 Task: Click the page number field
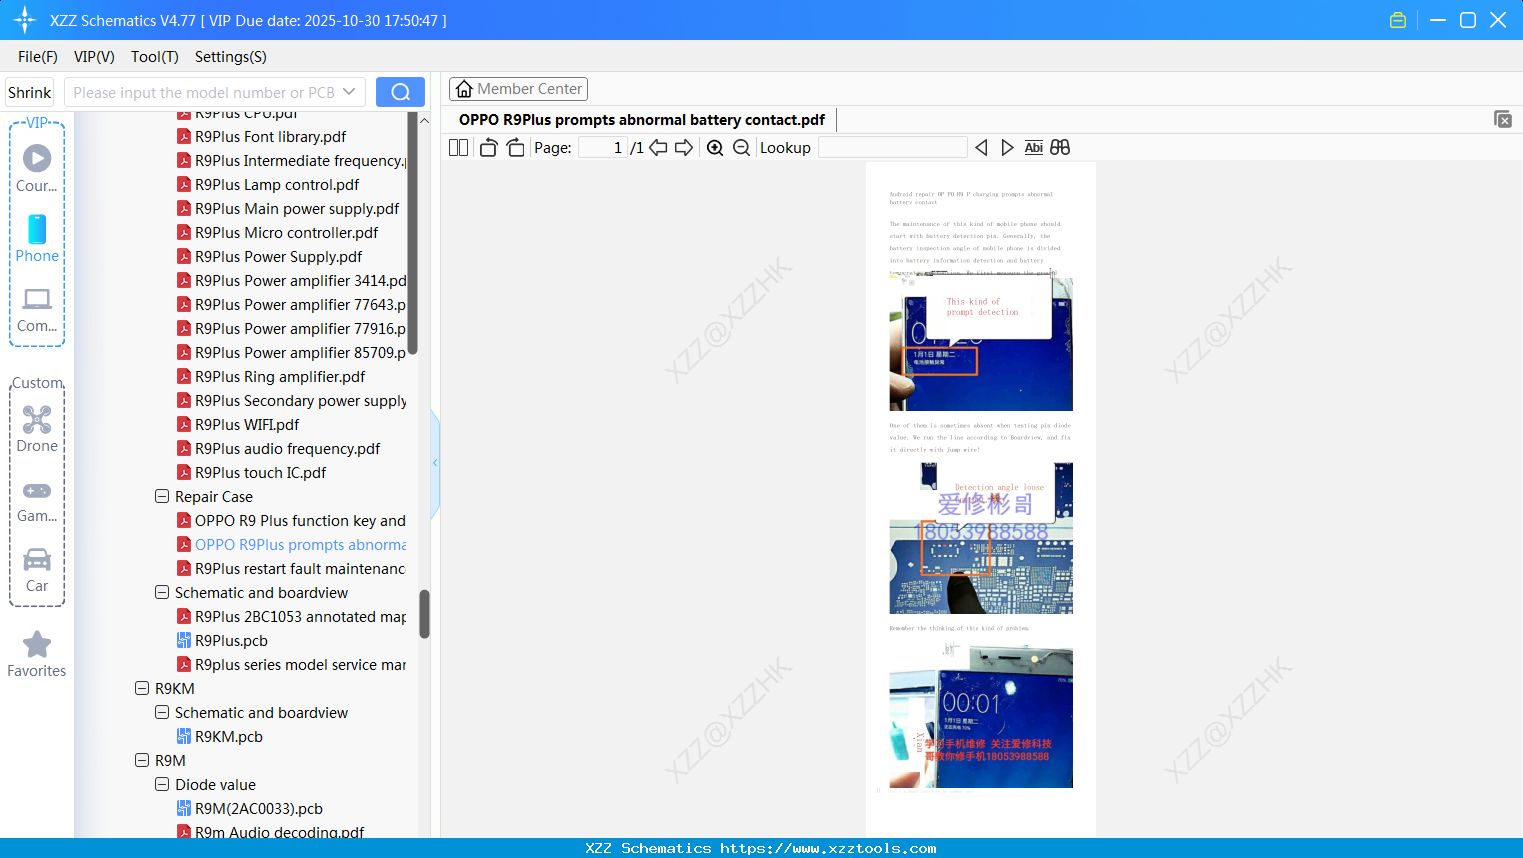click(602, 148)
